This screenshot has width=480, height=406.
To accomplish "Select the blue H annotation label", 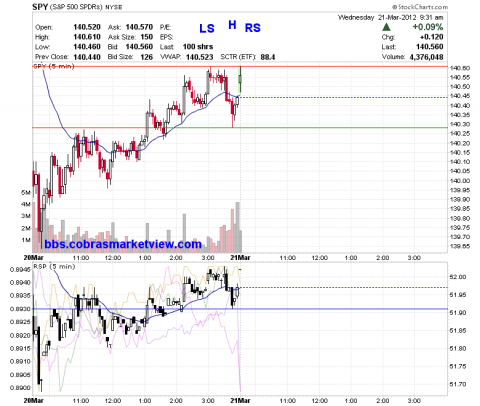I will pos(232,25).
